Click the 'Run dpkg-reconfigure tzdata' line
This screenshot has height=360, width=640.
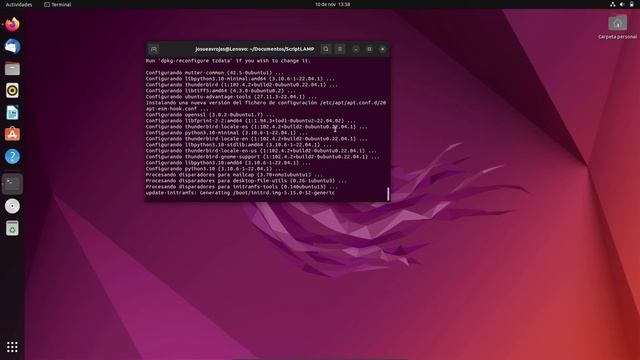tap(228, 60)
